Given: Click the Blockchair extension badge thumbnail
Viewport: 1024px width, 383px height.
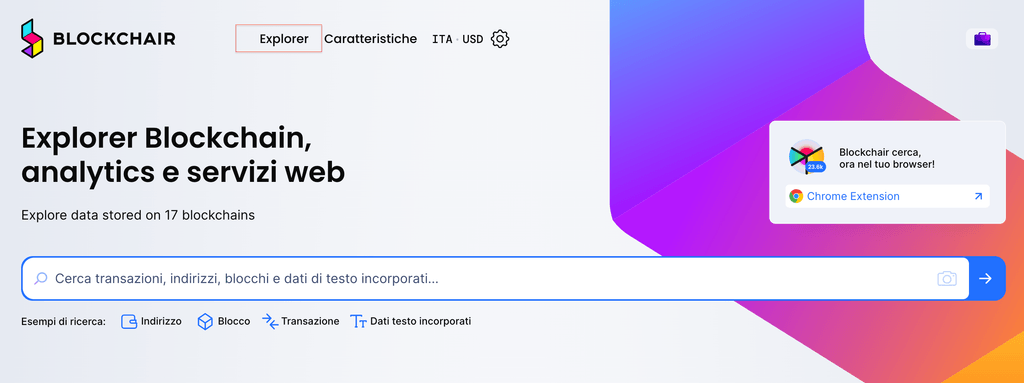Looking at the screenshot, I should (807, 157).
